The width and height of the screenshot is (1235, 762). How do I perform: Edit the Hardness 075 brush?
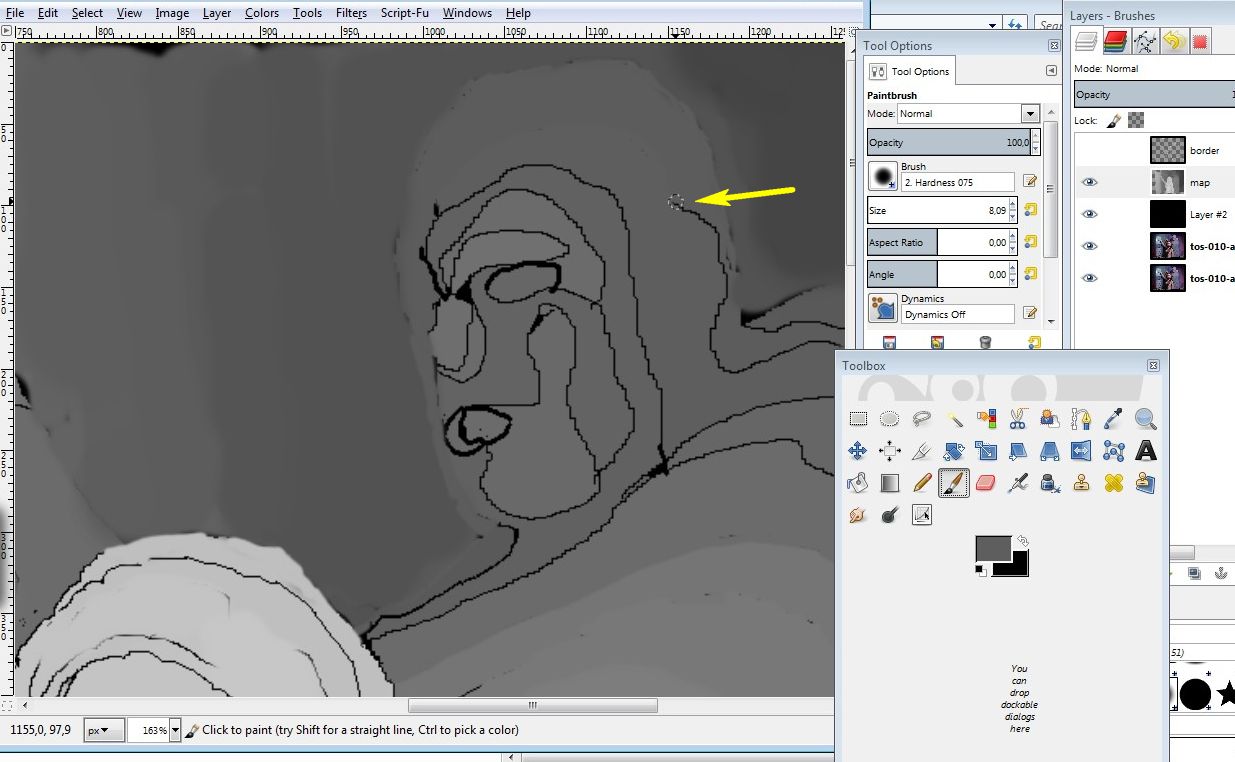click(x=1030, y=182)
